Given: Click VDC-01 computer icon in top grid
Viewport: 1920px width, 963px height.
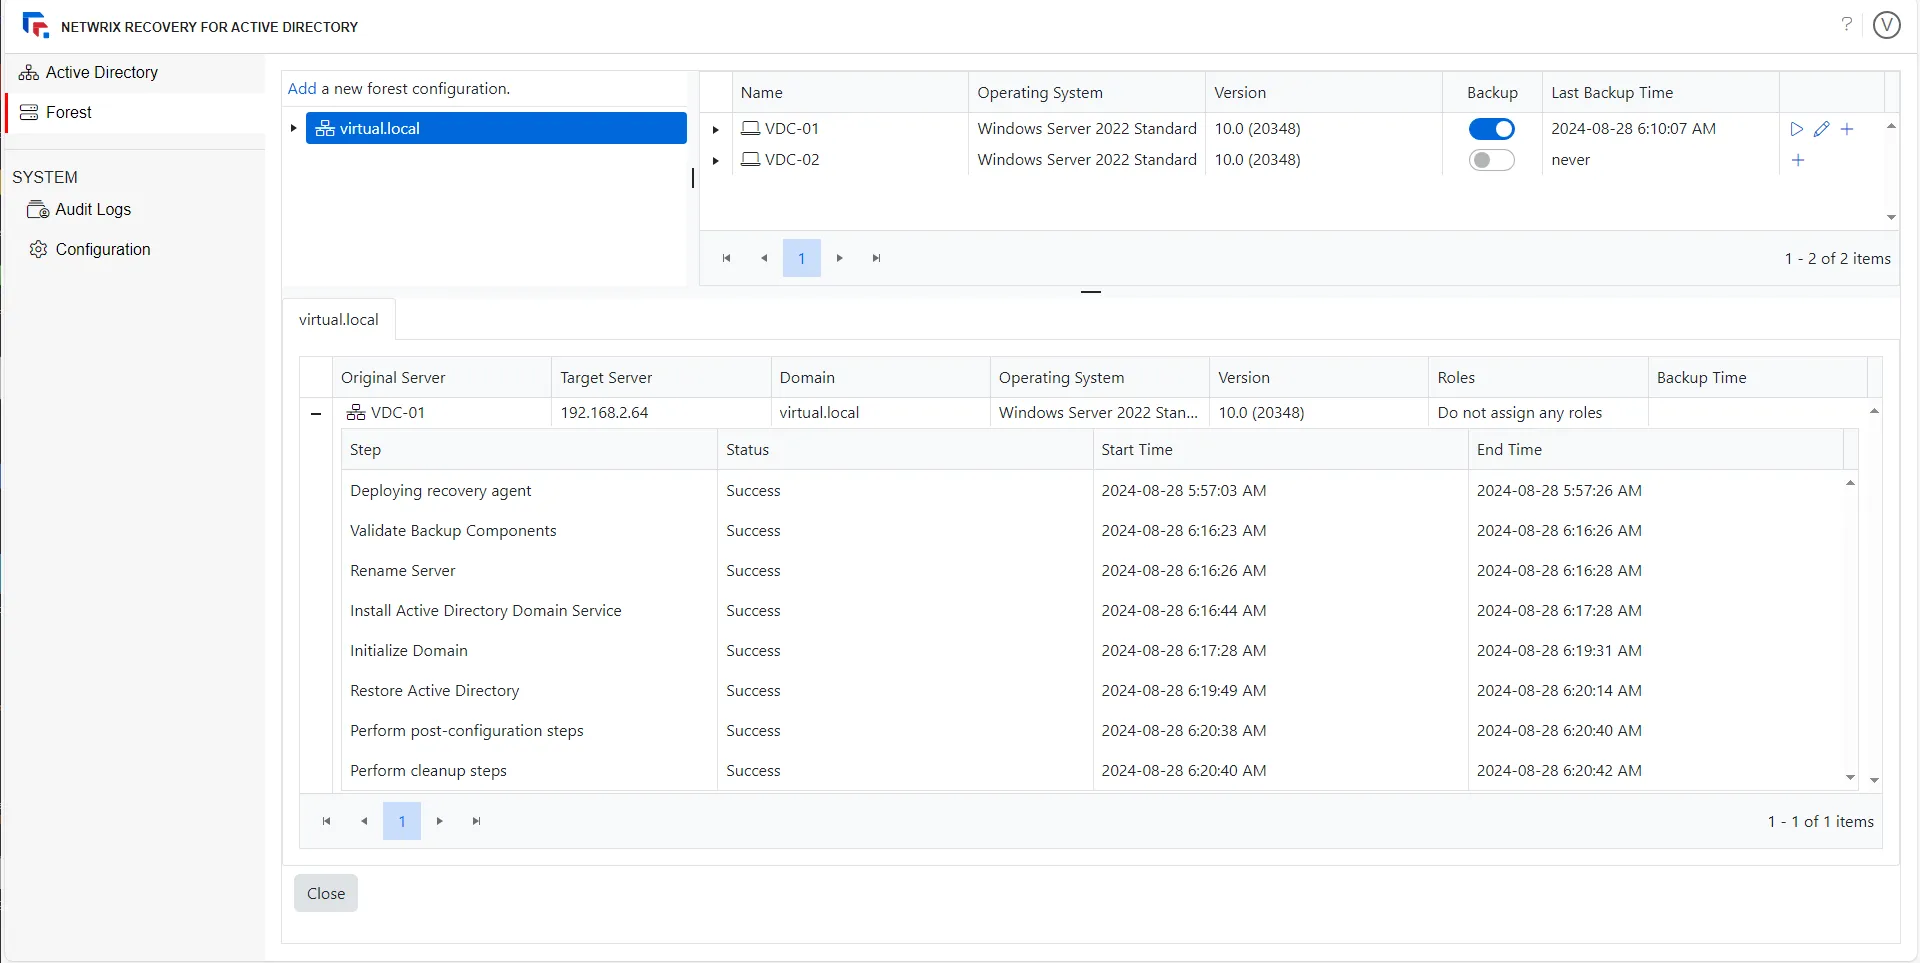Looking at the screenshot, I should [x=751, y=129].
